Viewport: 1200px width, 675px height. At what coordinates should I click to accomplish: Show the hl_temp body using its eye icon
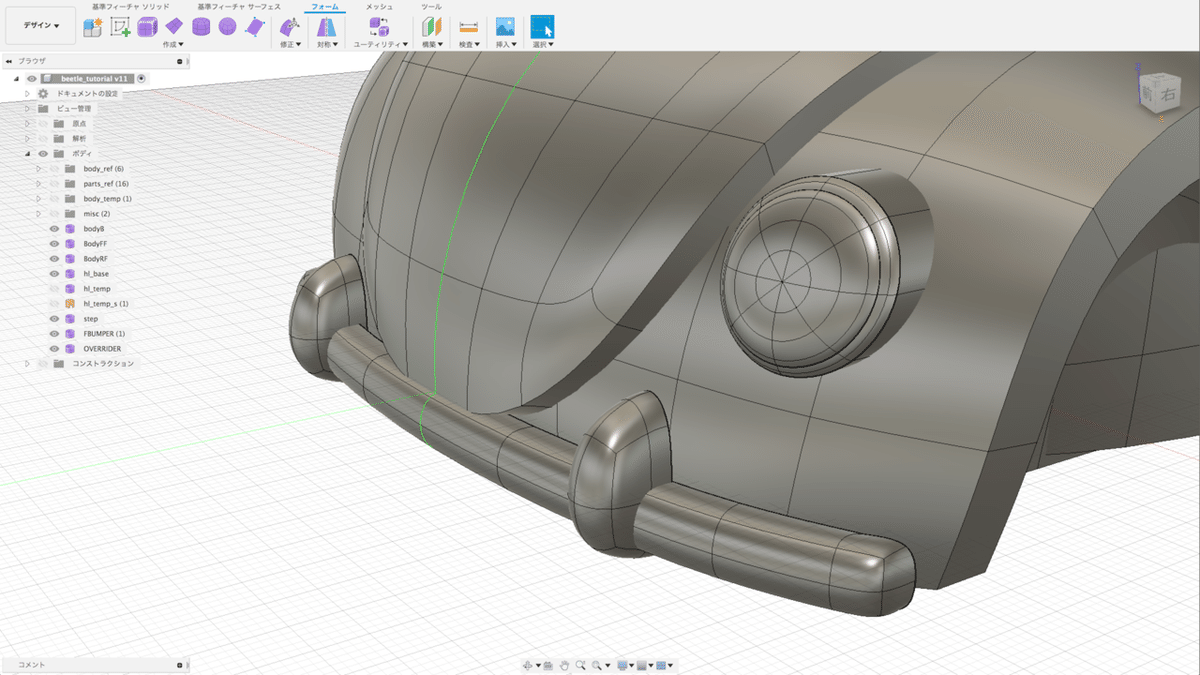55,289
